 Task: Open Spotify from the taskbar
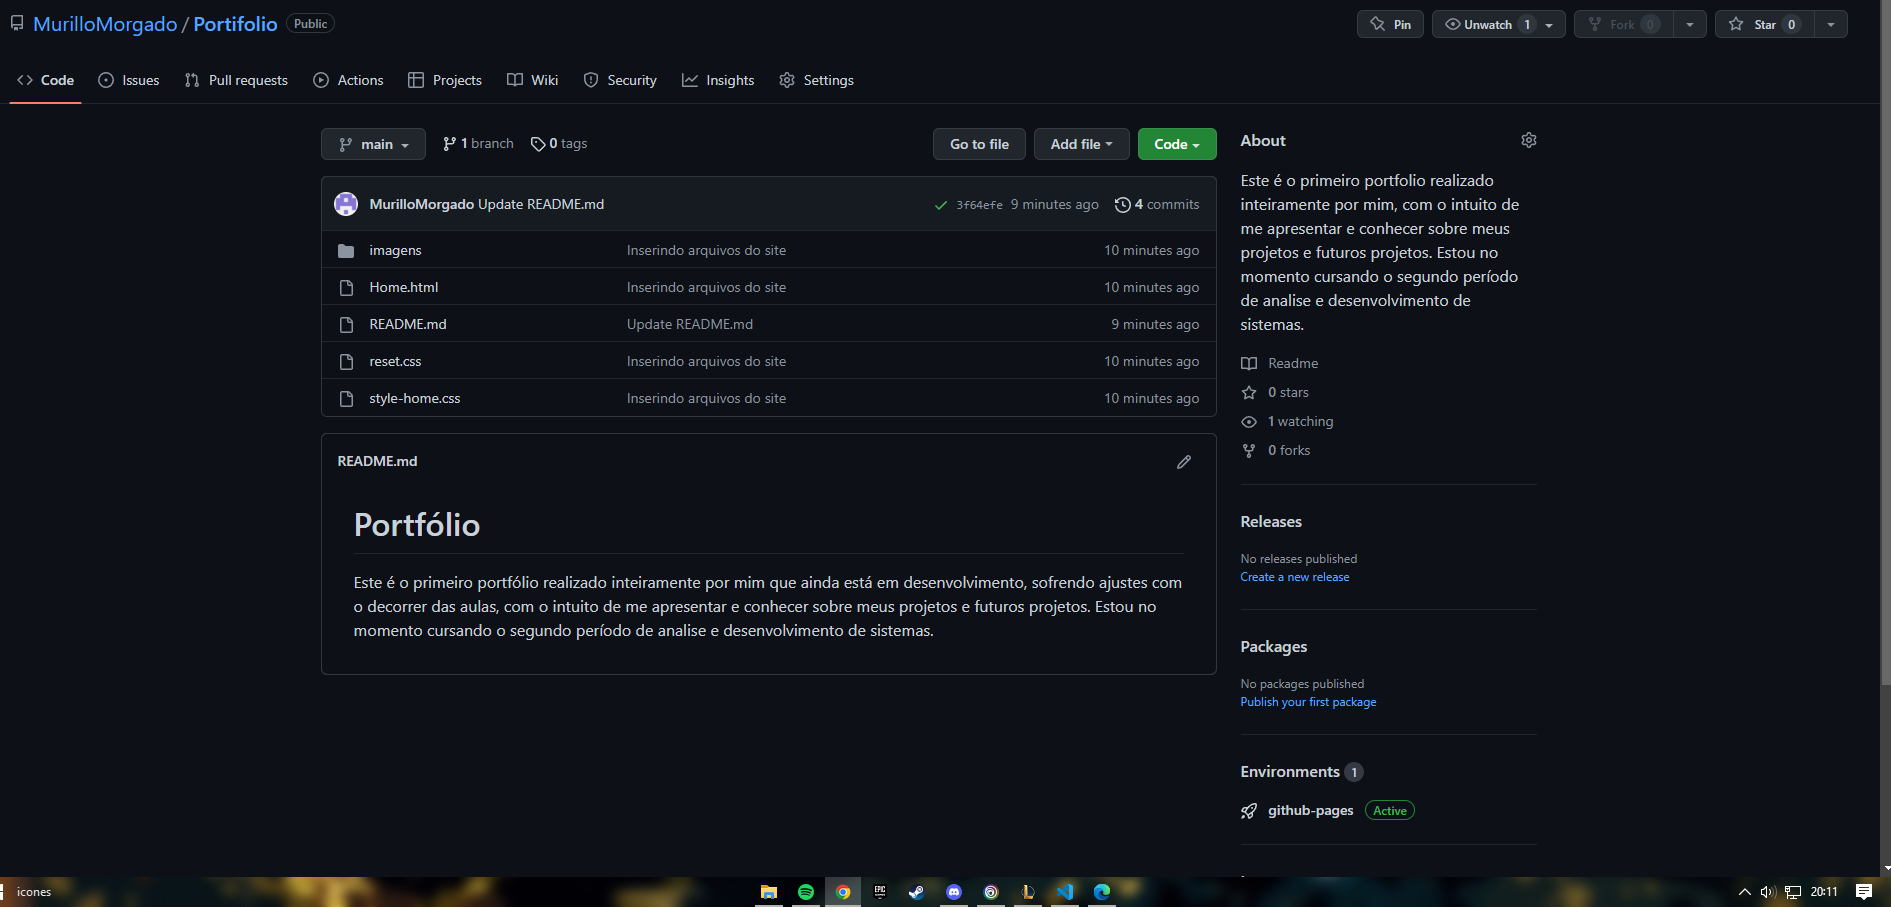806,892
